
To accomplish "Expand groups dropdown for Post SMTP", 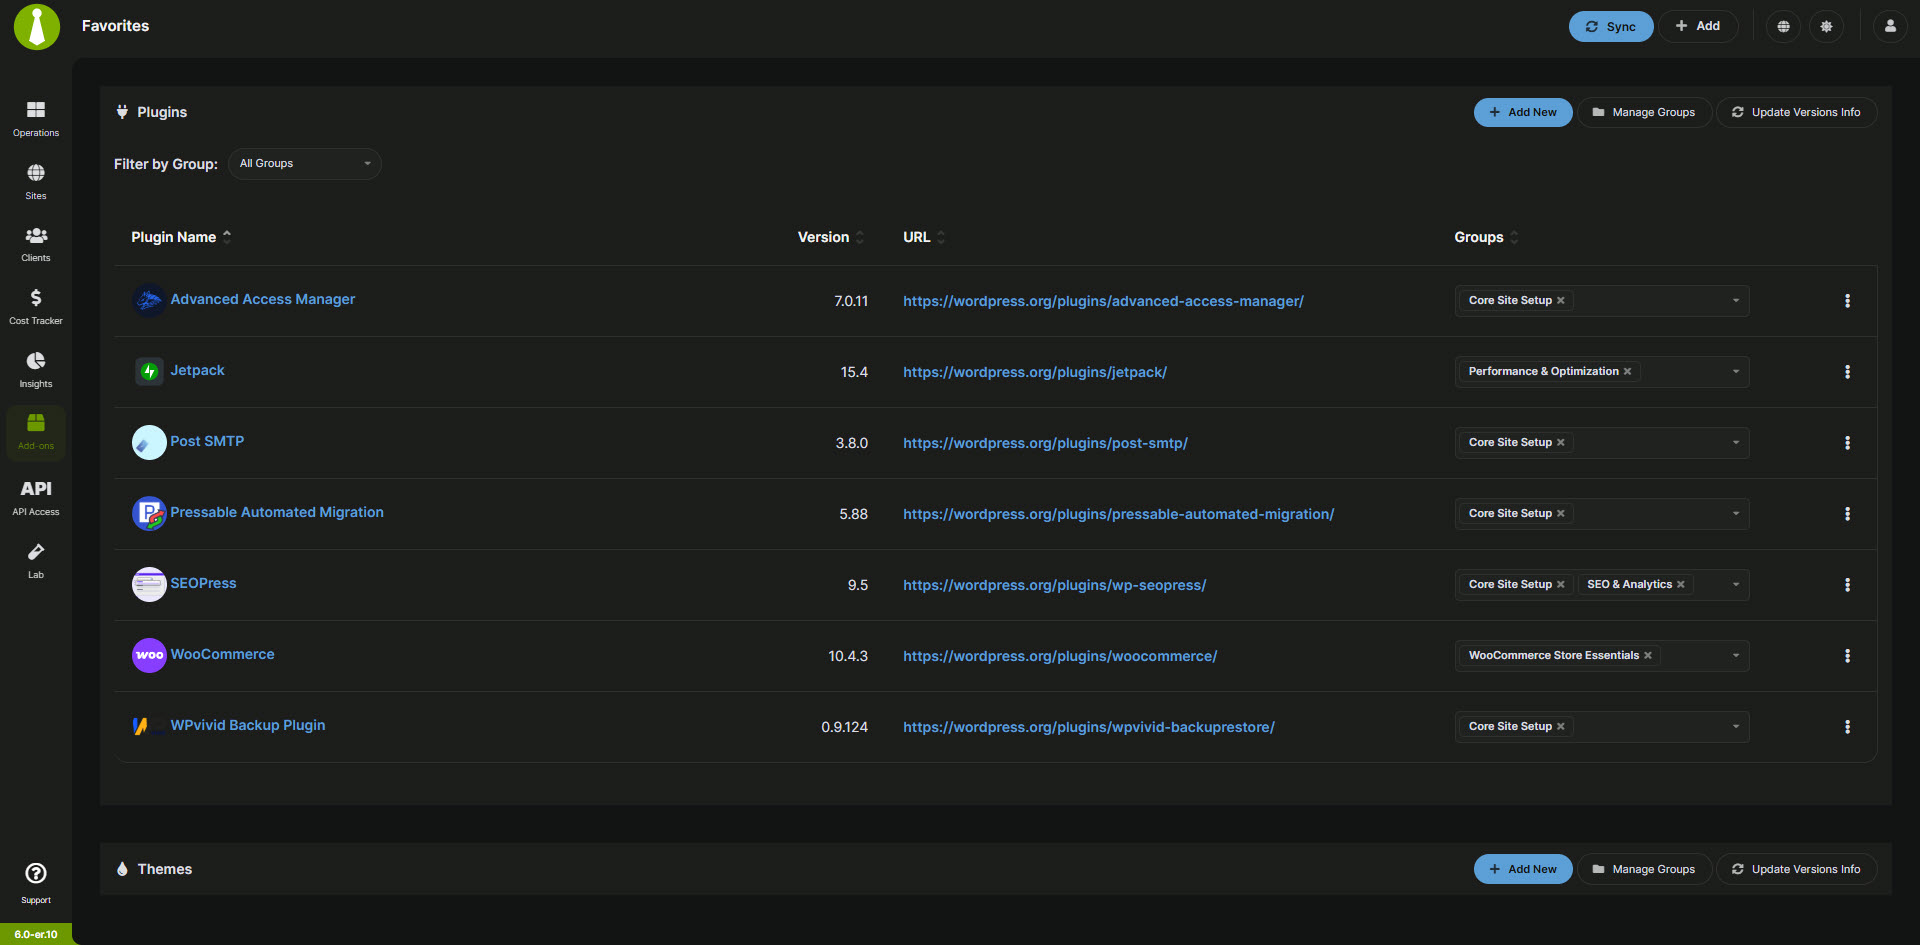I will pos(1736,443).
